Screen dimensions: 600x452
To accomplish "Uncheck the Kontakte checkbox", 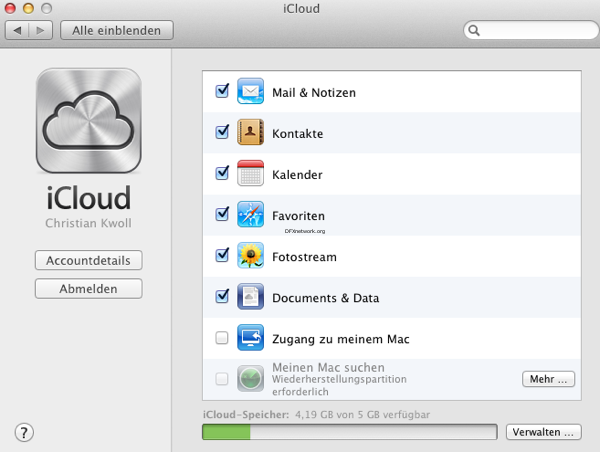I will click(x=222, y=132).
